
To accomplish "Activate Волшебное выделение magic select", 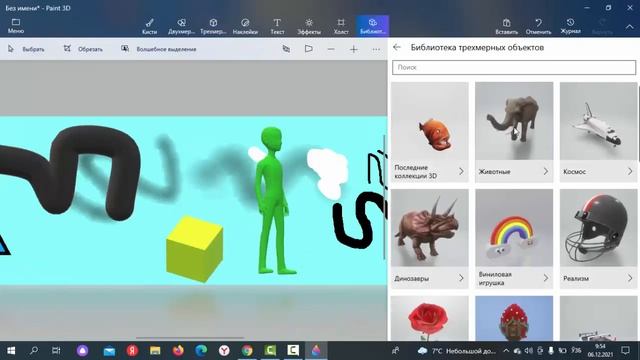I will point(158,49).
